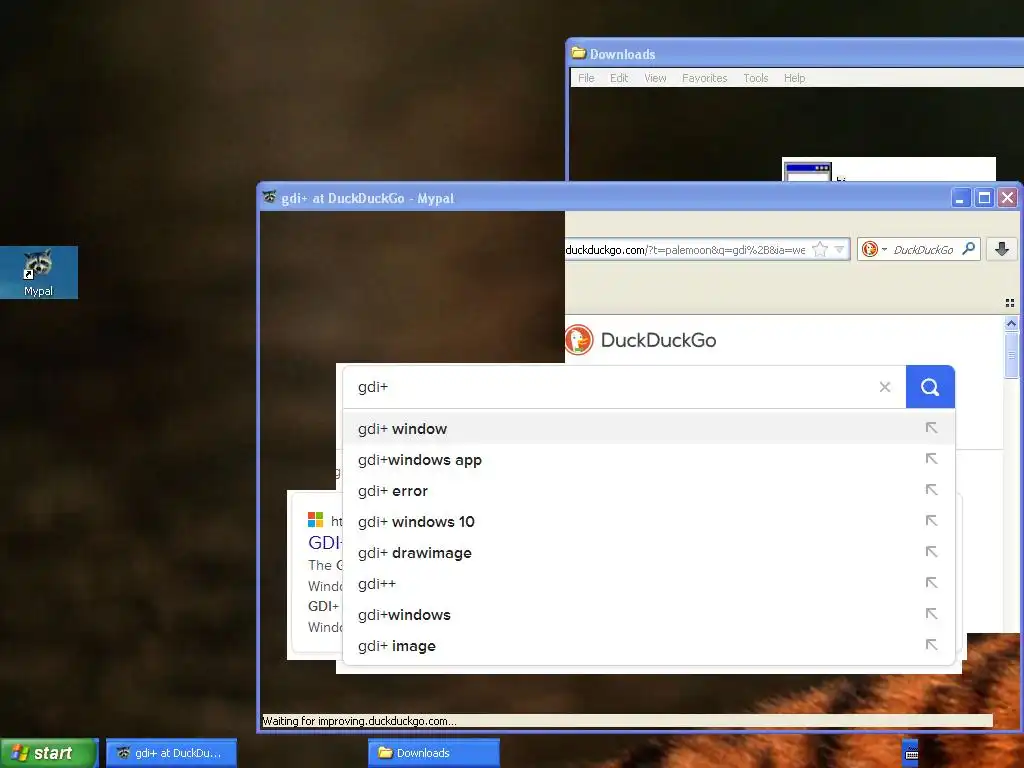
Task: Click the duckduckgo.com address bar URL
Action: pos(686,249)
